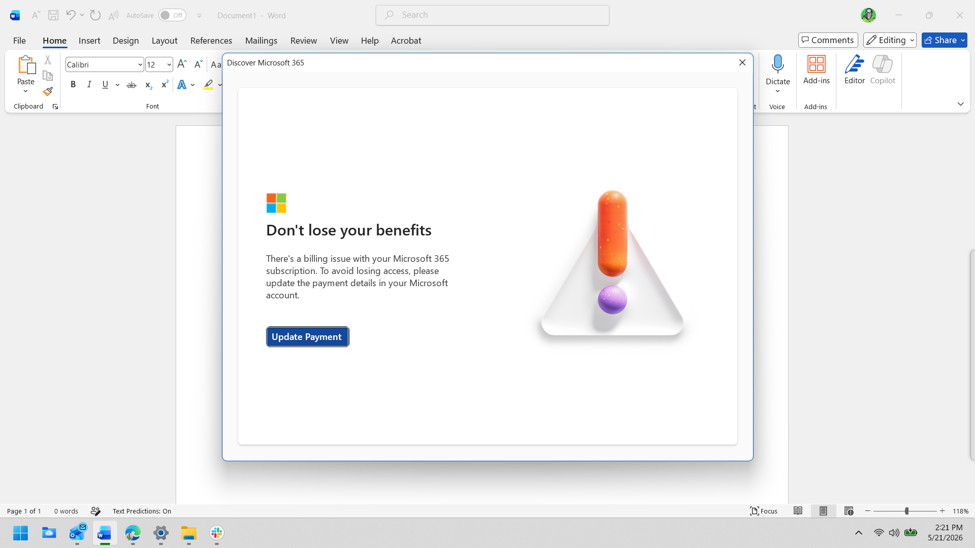Open the Editing mode dropdown
This screenshot has height=548, width=975.
[x=889, y=40]
